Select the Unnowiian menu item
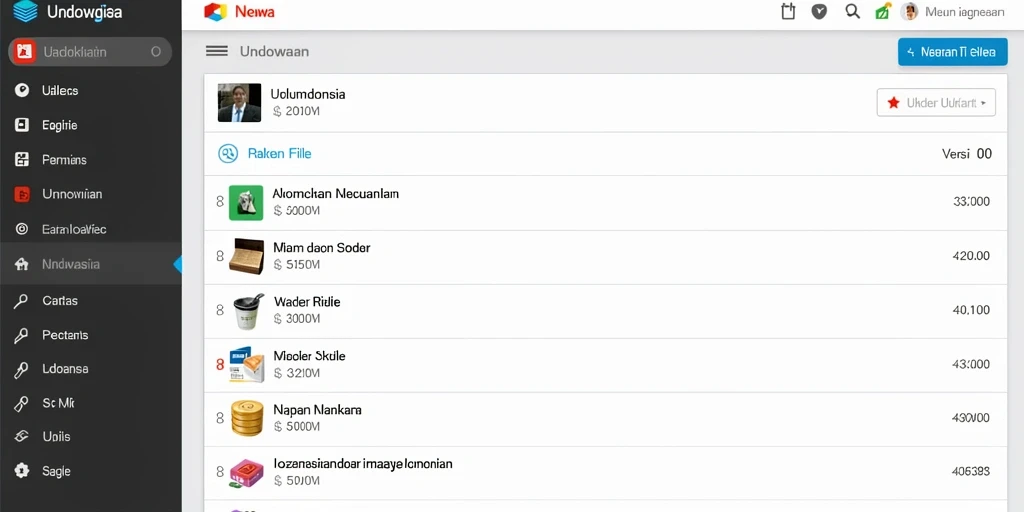This screenshot has height=512, width=1024. click(x=91, y=194)
